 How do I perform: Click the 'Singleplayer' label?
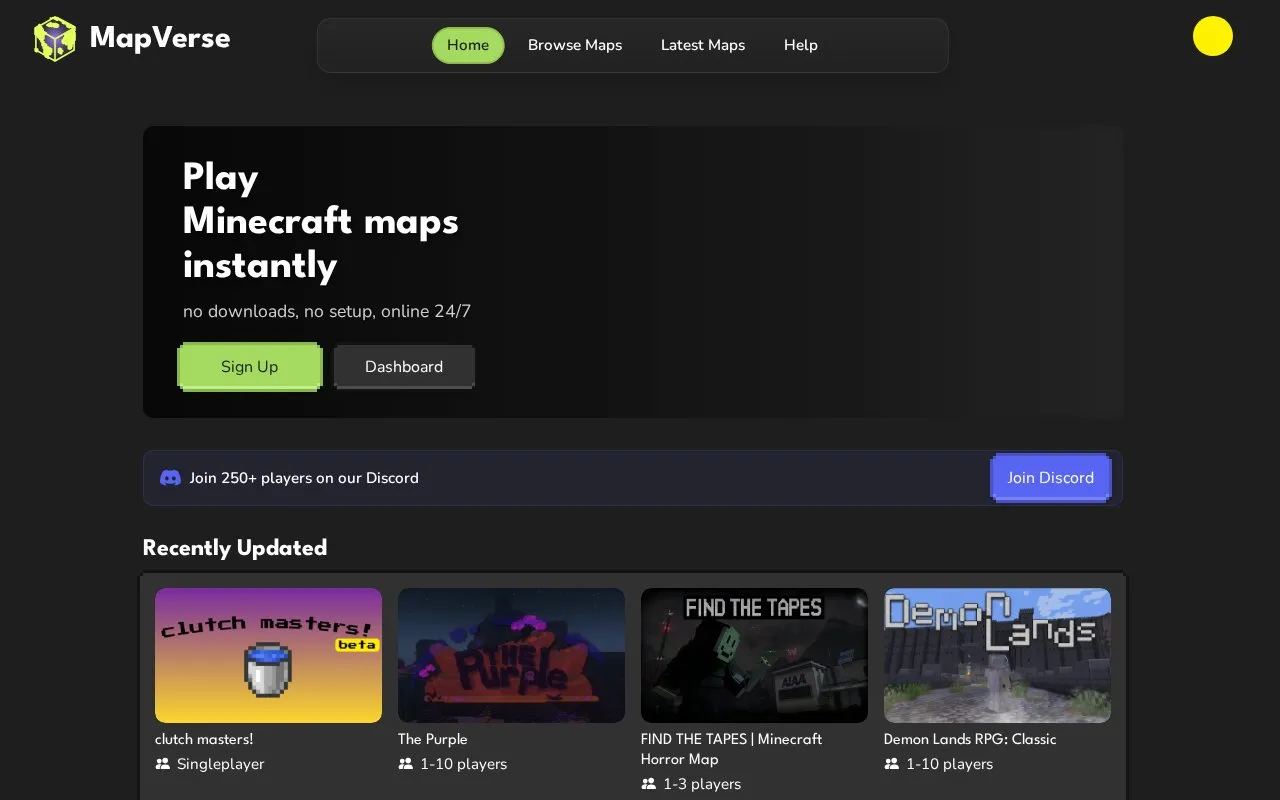(x=221, y=764)
